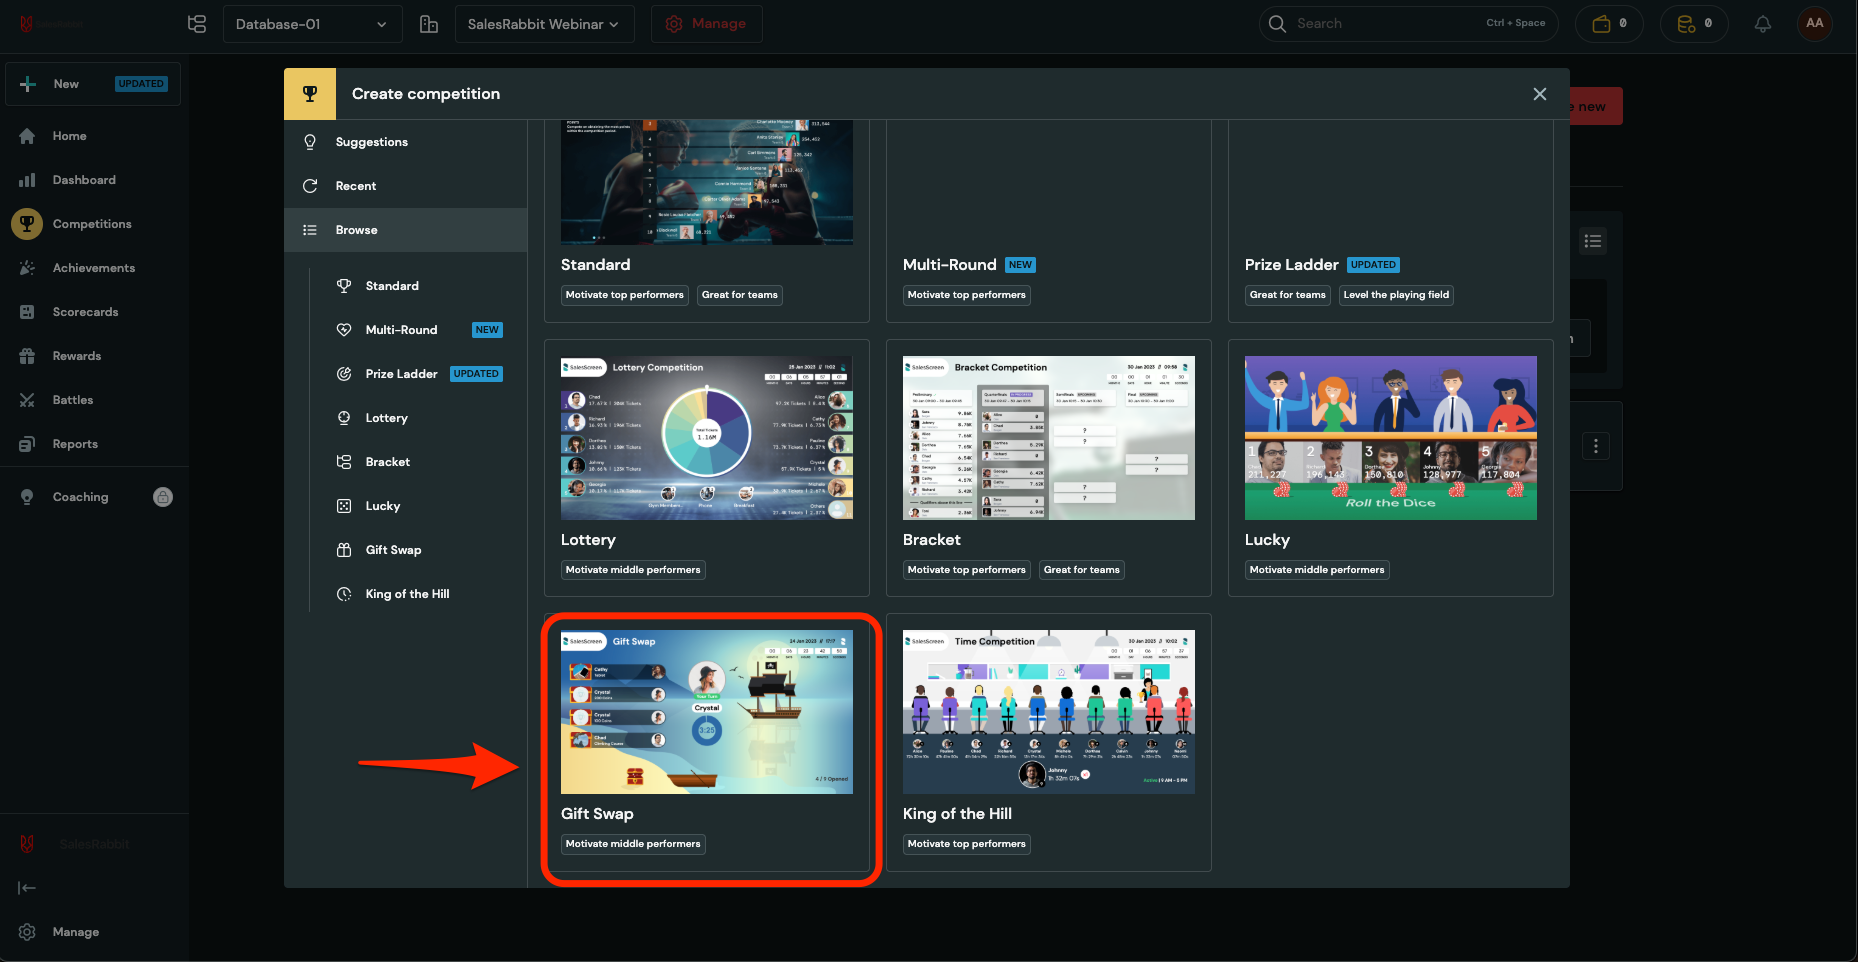Open the SalesRabbit Webinar dropdown

(544, 24)
